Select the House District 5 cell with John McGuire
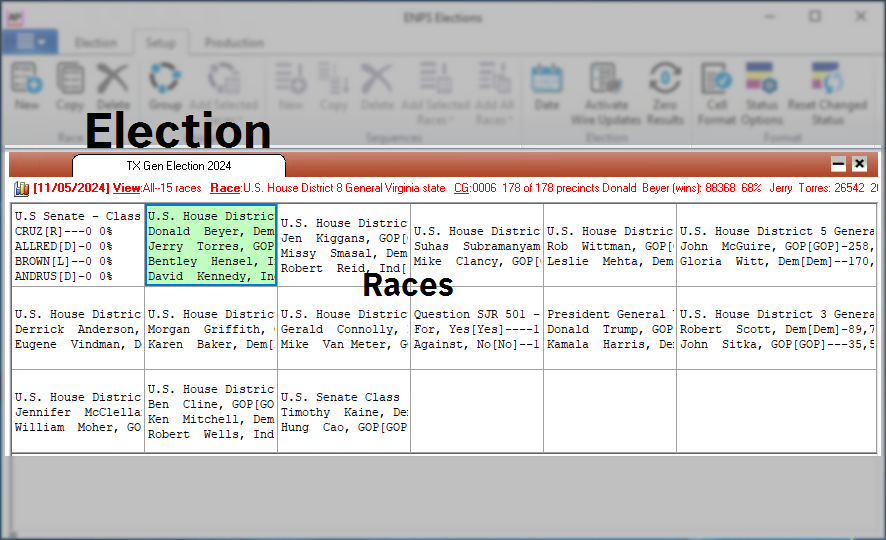Viewport: 886px width, 540px height. coord(776,245)
